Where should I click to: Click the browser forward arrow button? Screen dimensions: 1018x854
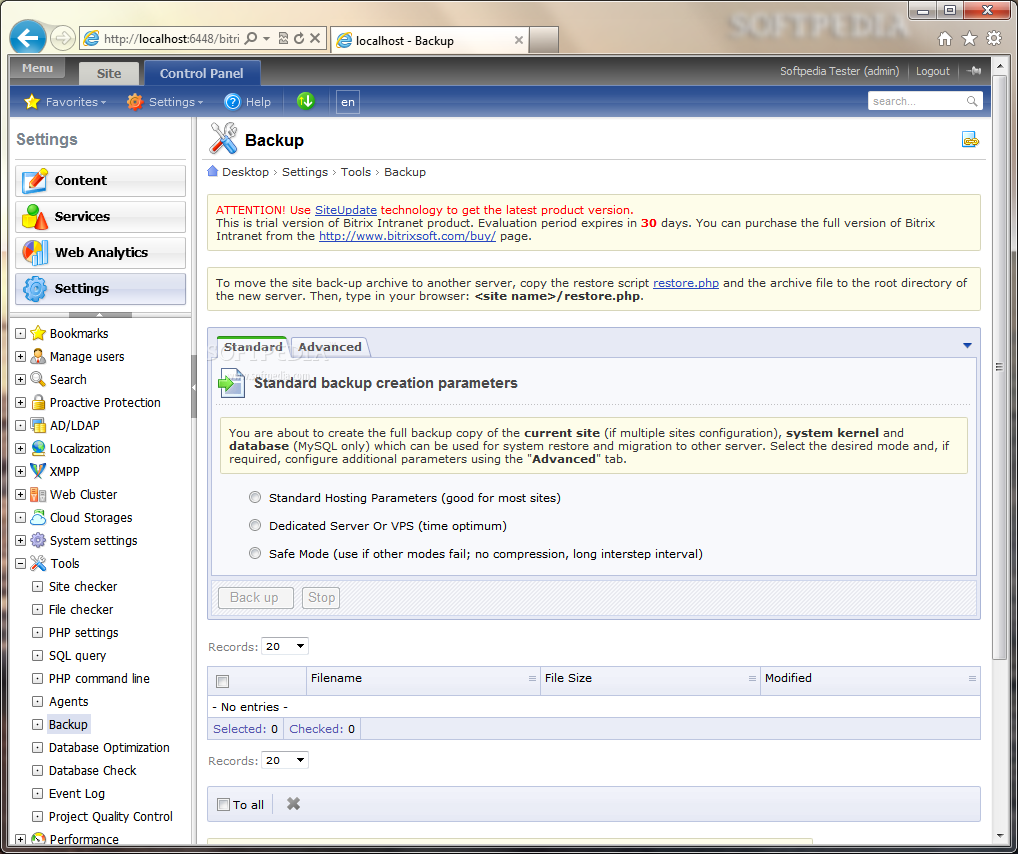point(62,38)
